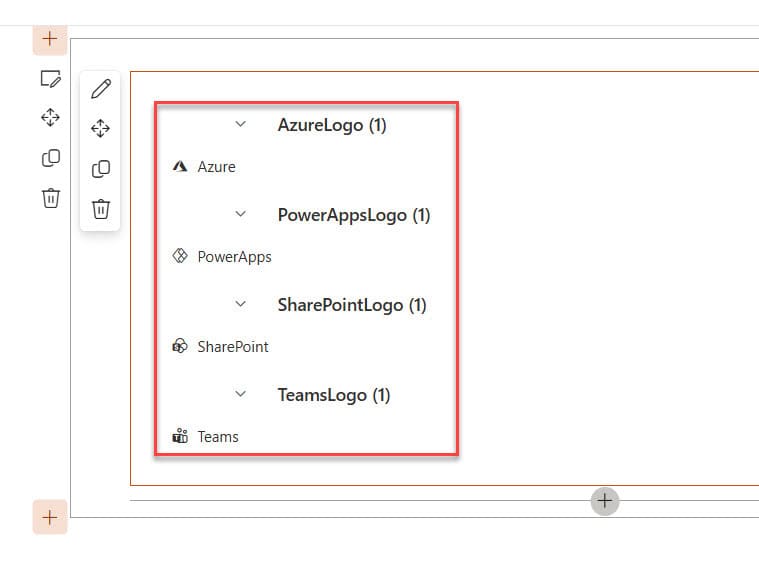Click the SharePoint logo icon

[x=180, y=346]
